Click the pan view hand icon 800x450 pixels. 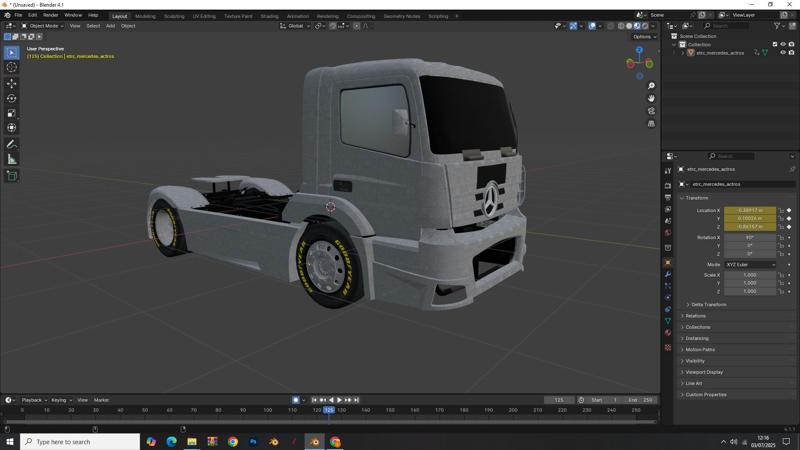tap(651, 98)
